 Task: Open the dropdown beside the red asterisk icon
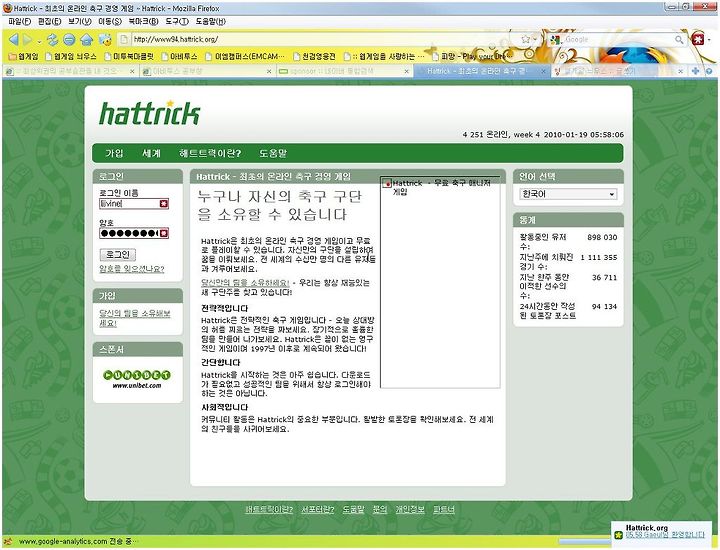(709, 40)
